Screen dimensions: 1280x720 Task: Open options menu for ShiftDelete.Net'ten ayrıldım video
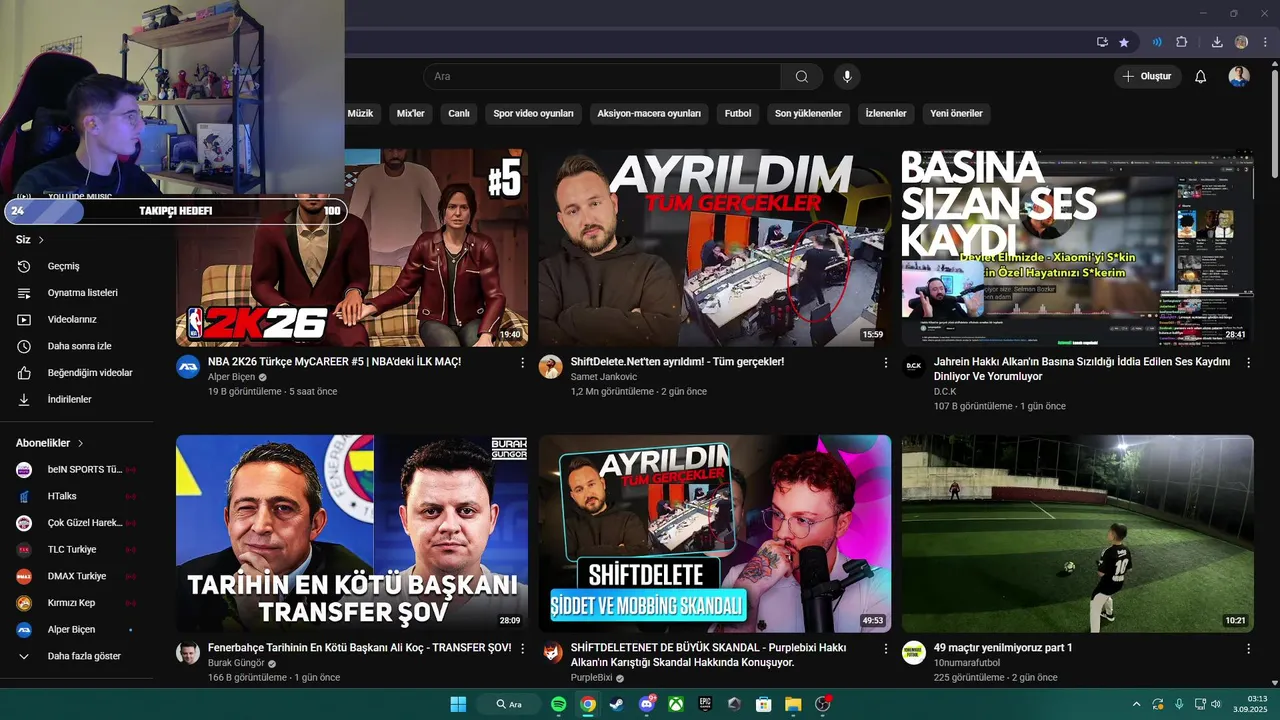click(885, 363)
